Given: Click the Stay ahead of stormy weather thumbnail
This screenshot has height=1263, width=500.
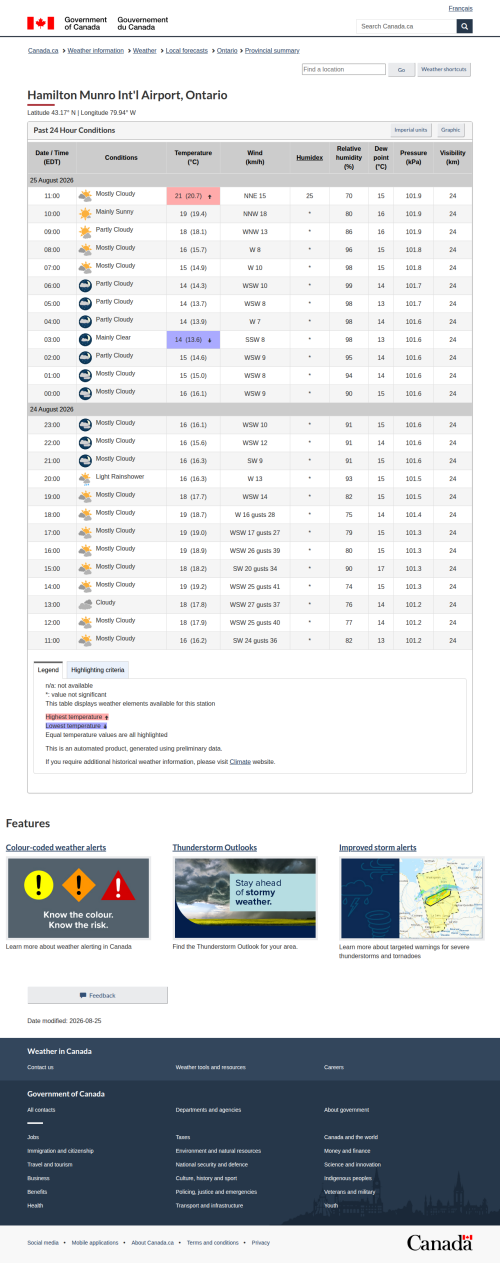Looking at the screenshot, I should [245, 898].
